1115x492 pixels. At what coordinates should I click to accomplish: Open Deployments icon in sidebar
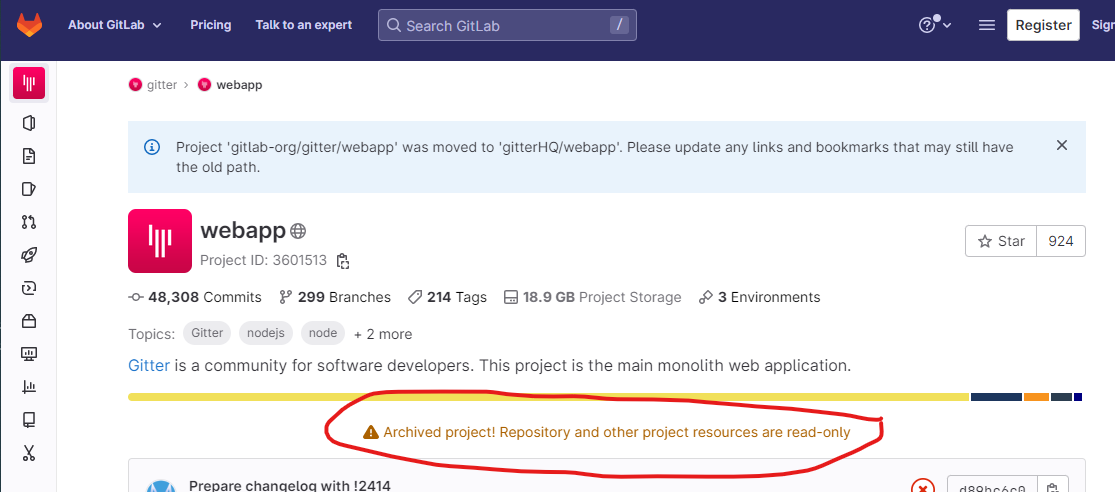[x=29, y=288]
